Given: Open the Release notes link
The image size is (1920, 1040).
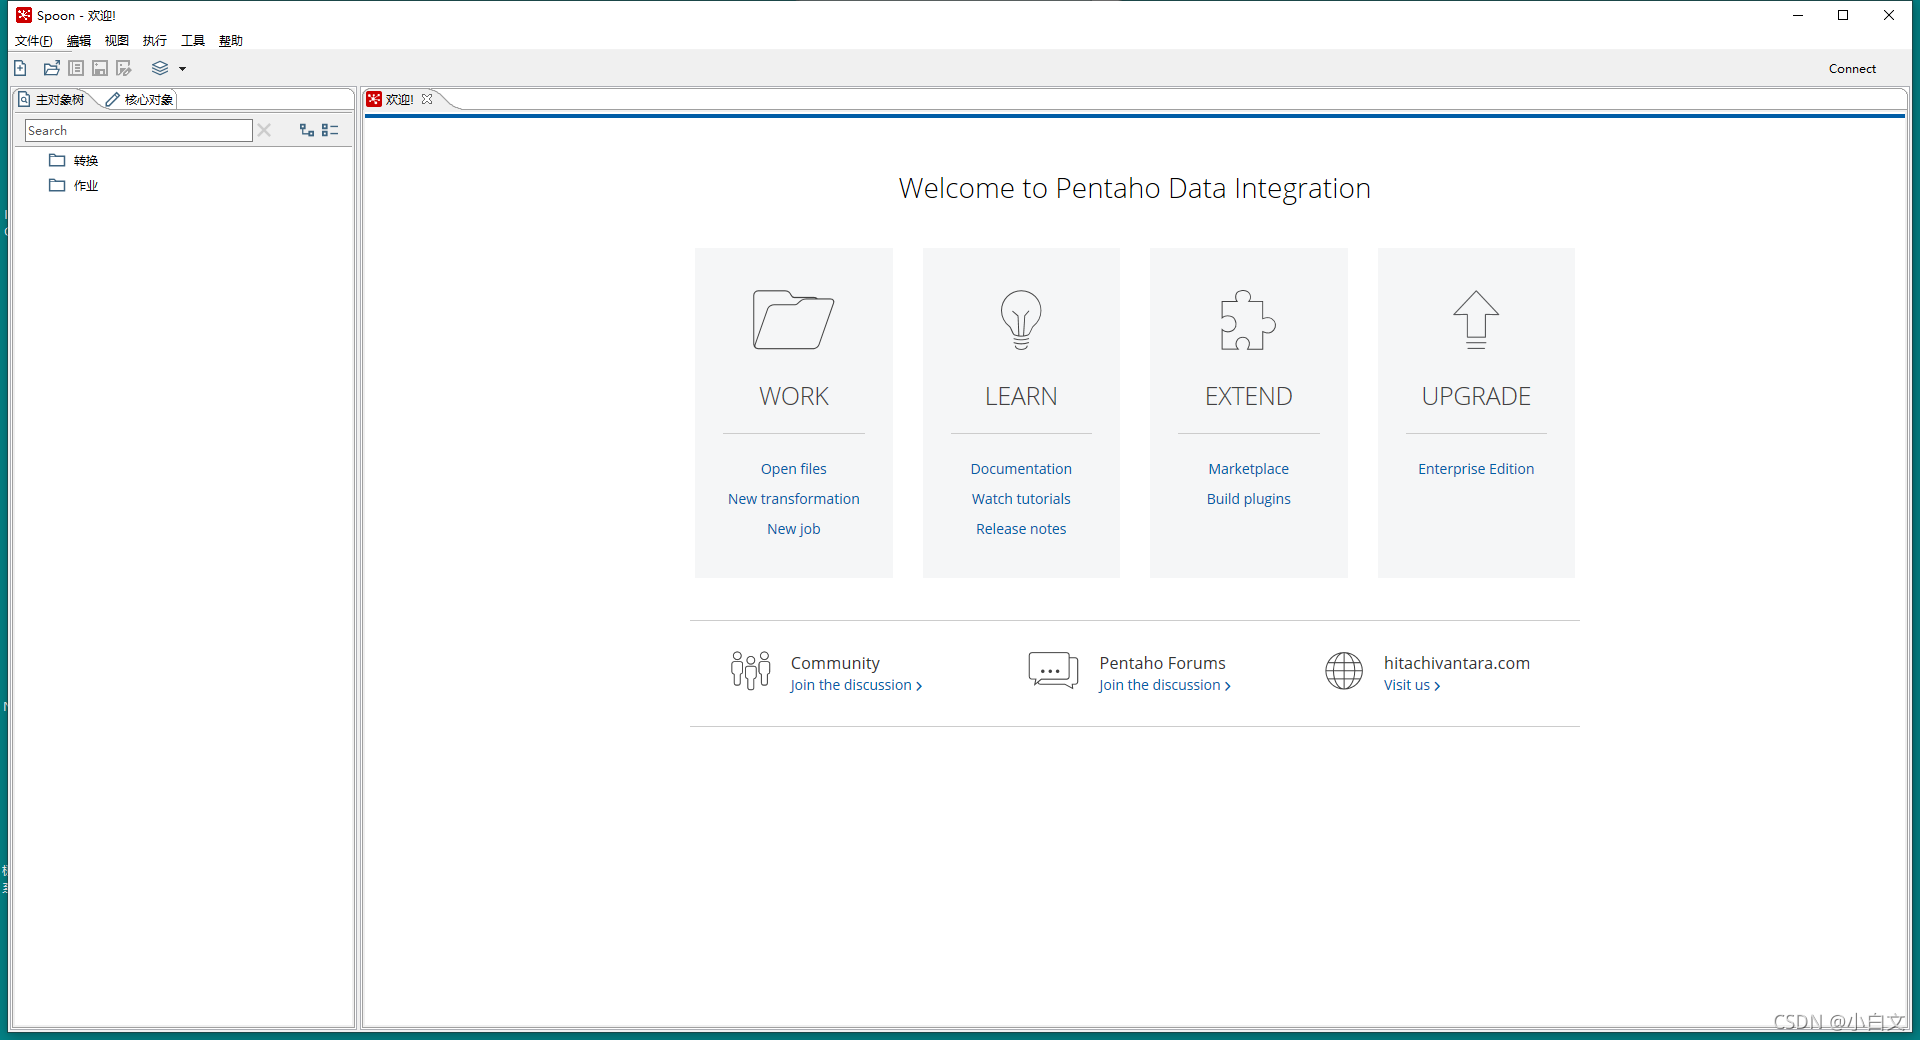Looking at the screenshot, I should tap(1021, 529).
